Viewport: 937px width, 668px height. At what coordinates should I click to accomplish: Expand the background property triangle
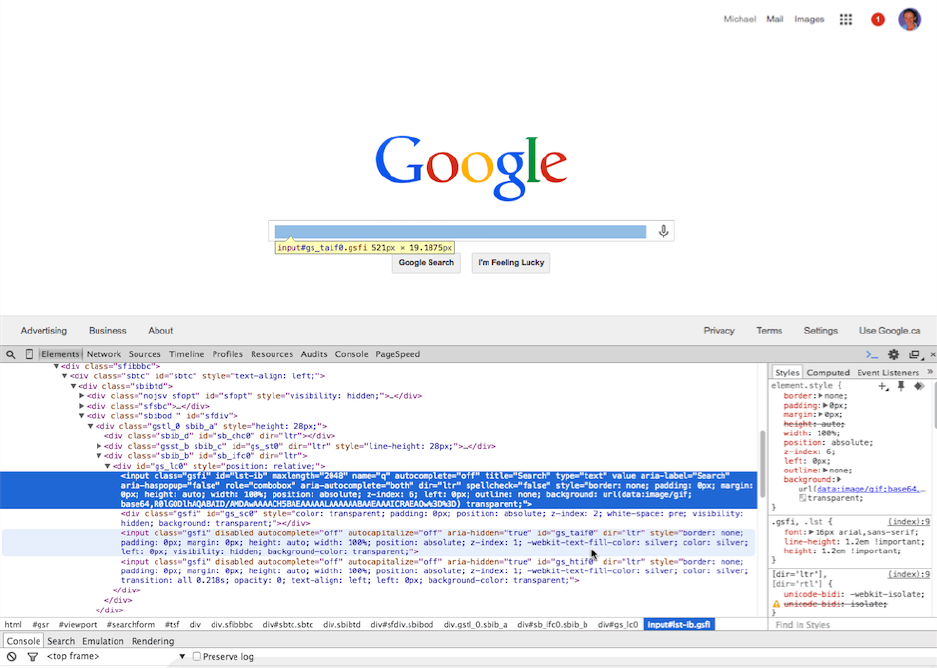pos(839,479)
